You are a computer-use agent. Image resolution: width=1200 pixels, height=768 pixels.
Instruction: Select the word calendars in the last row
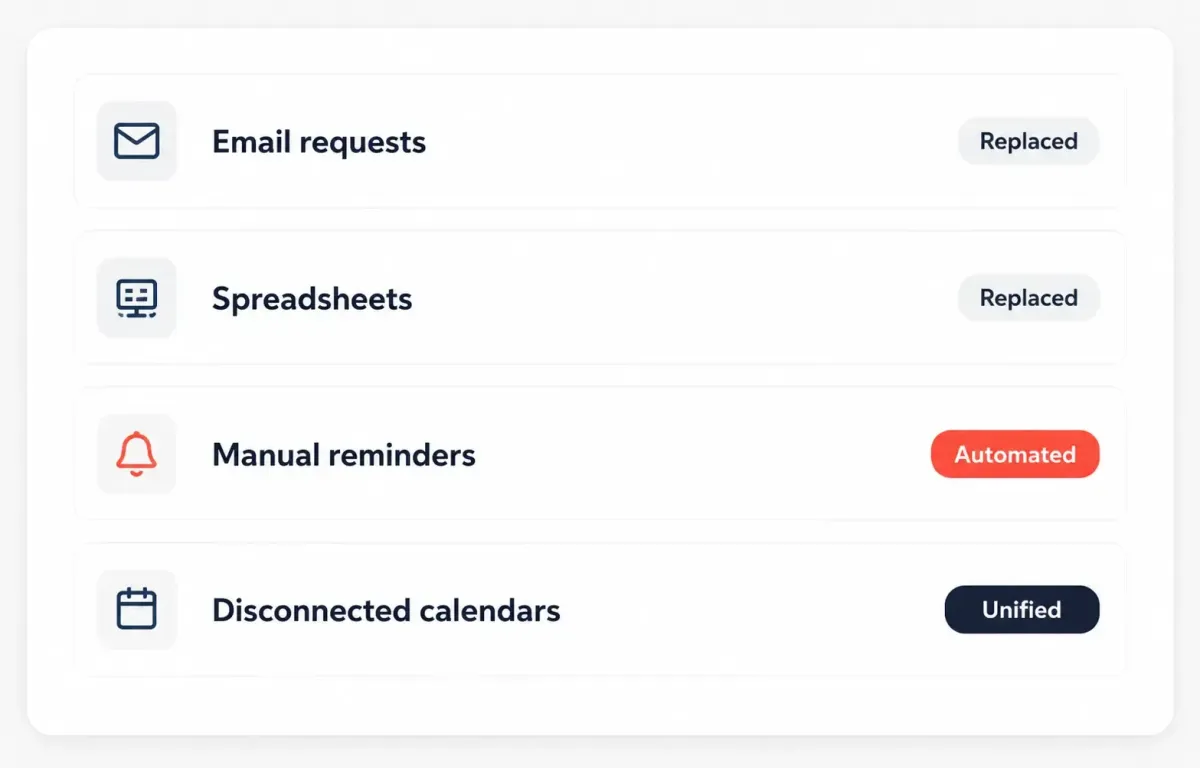[490, 610]
